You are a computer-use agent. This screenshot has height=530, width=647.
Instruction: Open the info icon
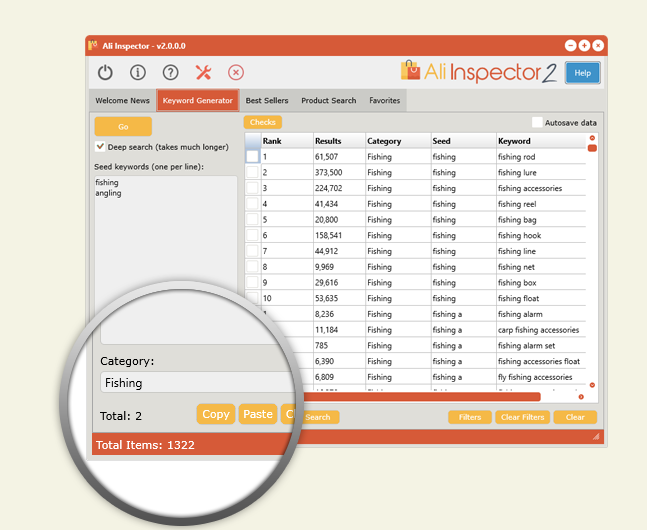(x=138, y=72)
